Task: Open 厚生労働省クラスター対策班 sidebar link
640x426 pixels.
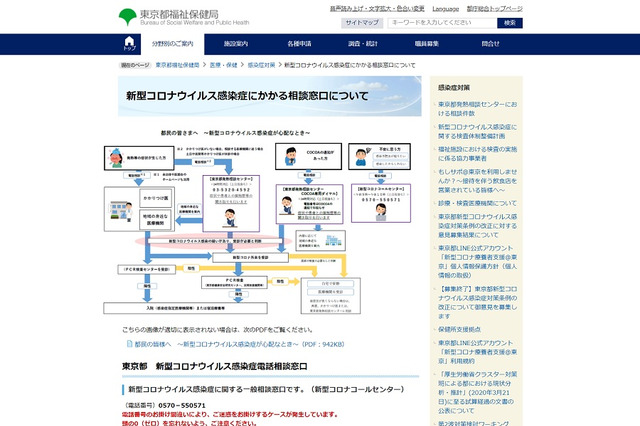Action: point(478,392)
